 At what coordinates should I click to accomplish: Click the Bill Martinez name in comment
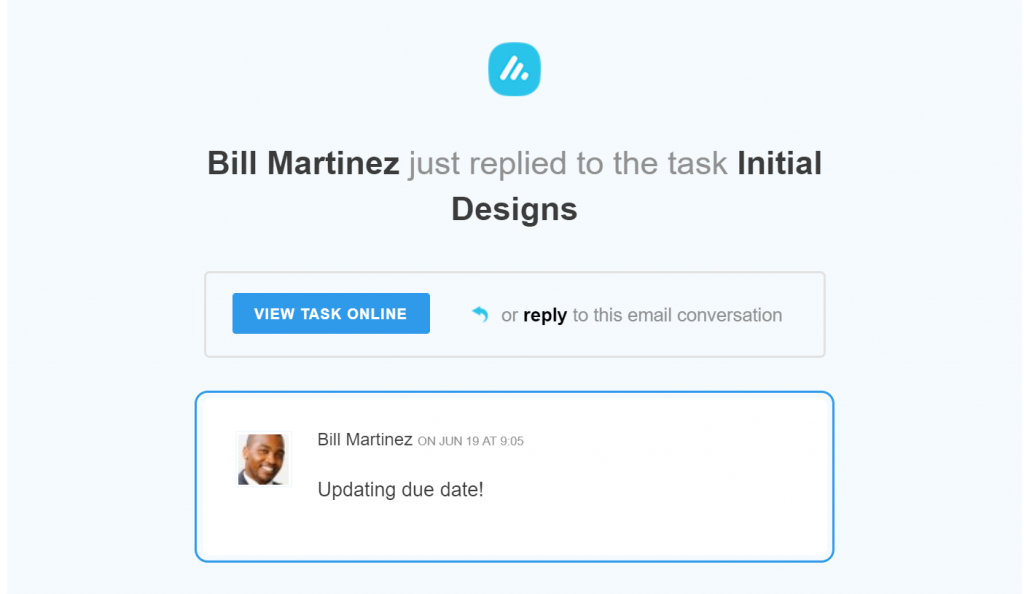click(x=364, y=439)
